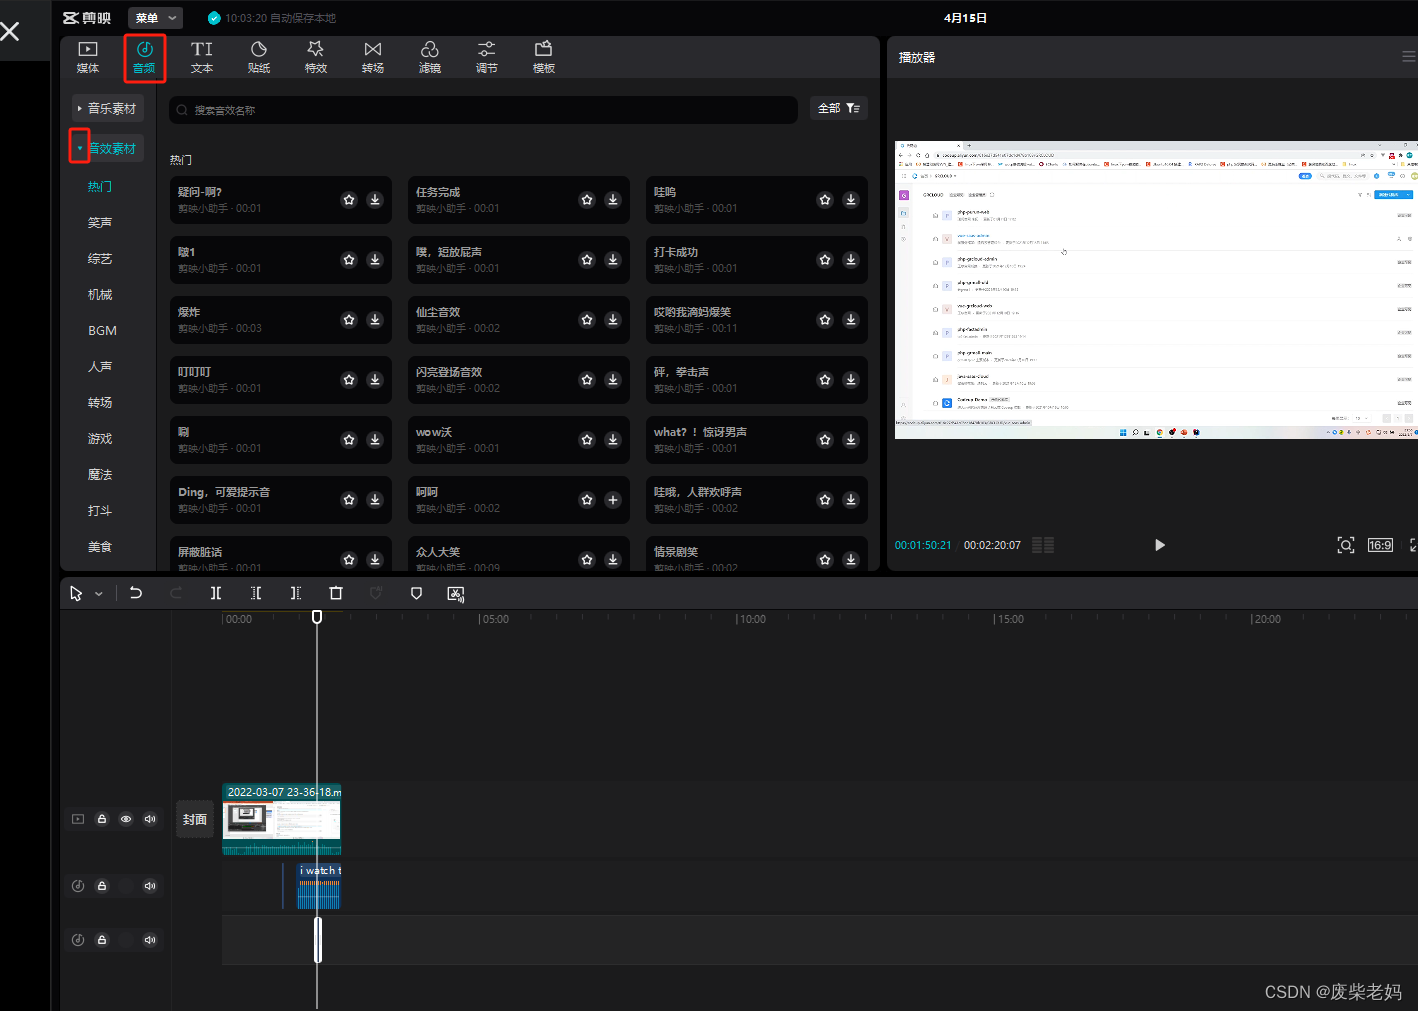Expand the 音乐素材 music section
Screen dimensions: 1418x1011
(x=108, y=108)
